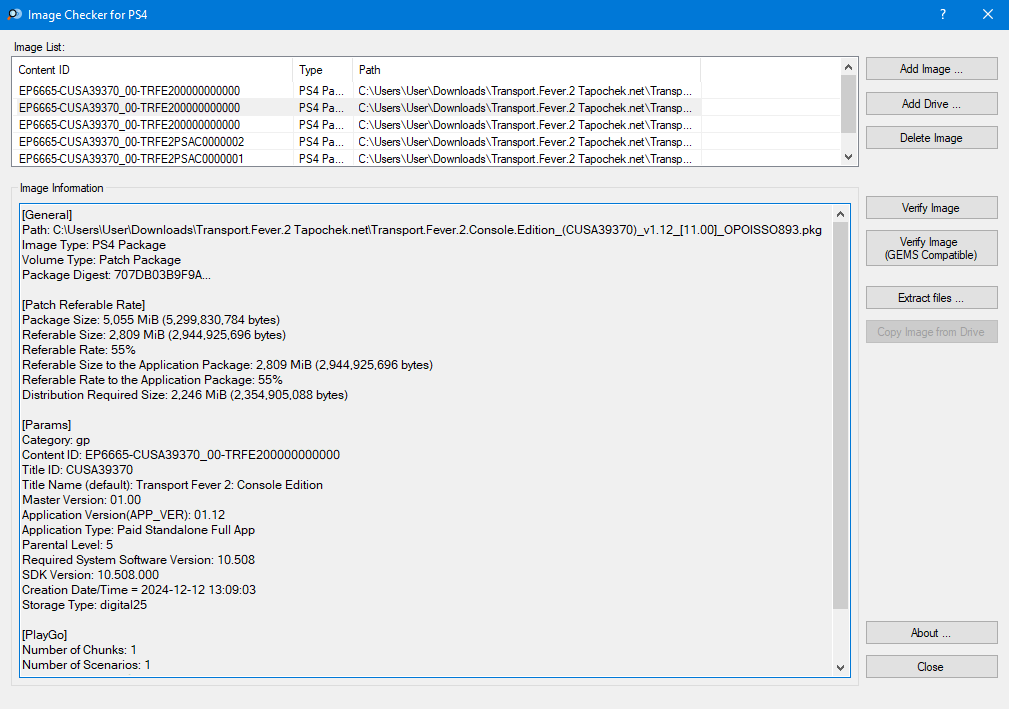Image resolution: width=1009 pixels, height=709 pixels.
Task: Click the Image Type: PS4 Package line
Action: point(94,245)
